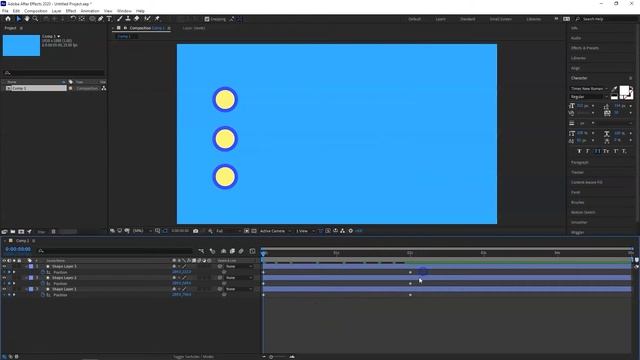Click All Caps icon in Character panel

(x=597, y=151)
